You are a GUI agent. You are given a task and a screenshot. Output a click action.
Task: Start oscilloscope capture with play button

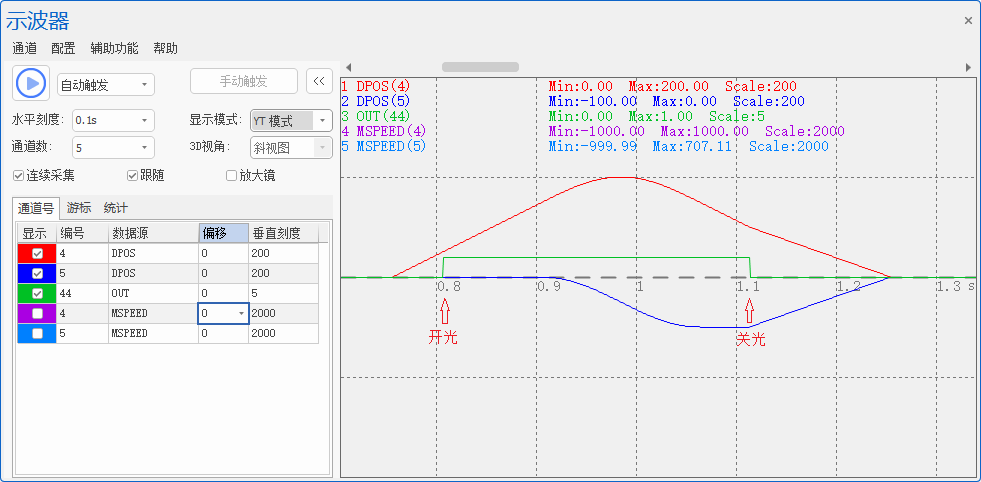coord(31,83)
